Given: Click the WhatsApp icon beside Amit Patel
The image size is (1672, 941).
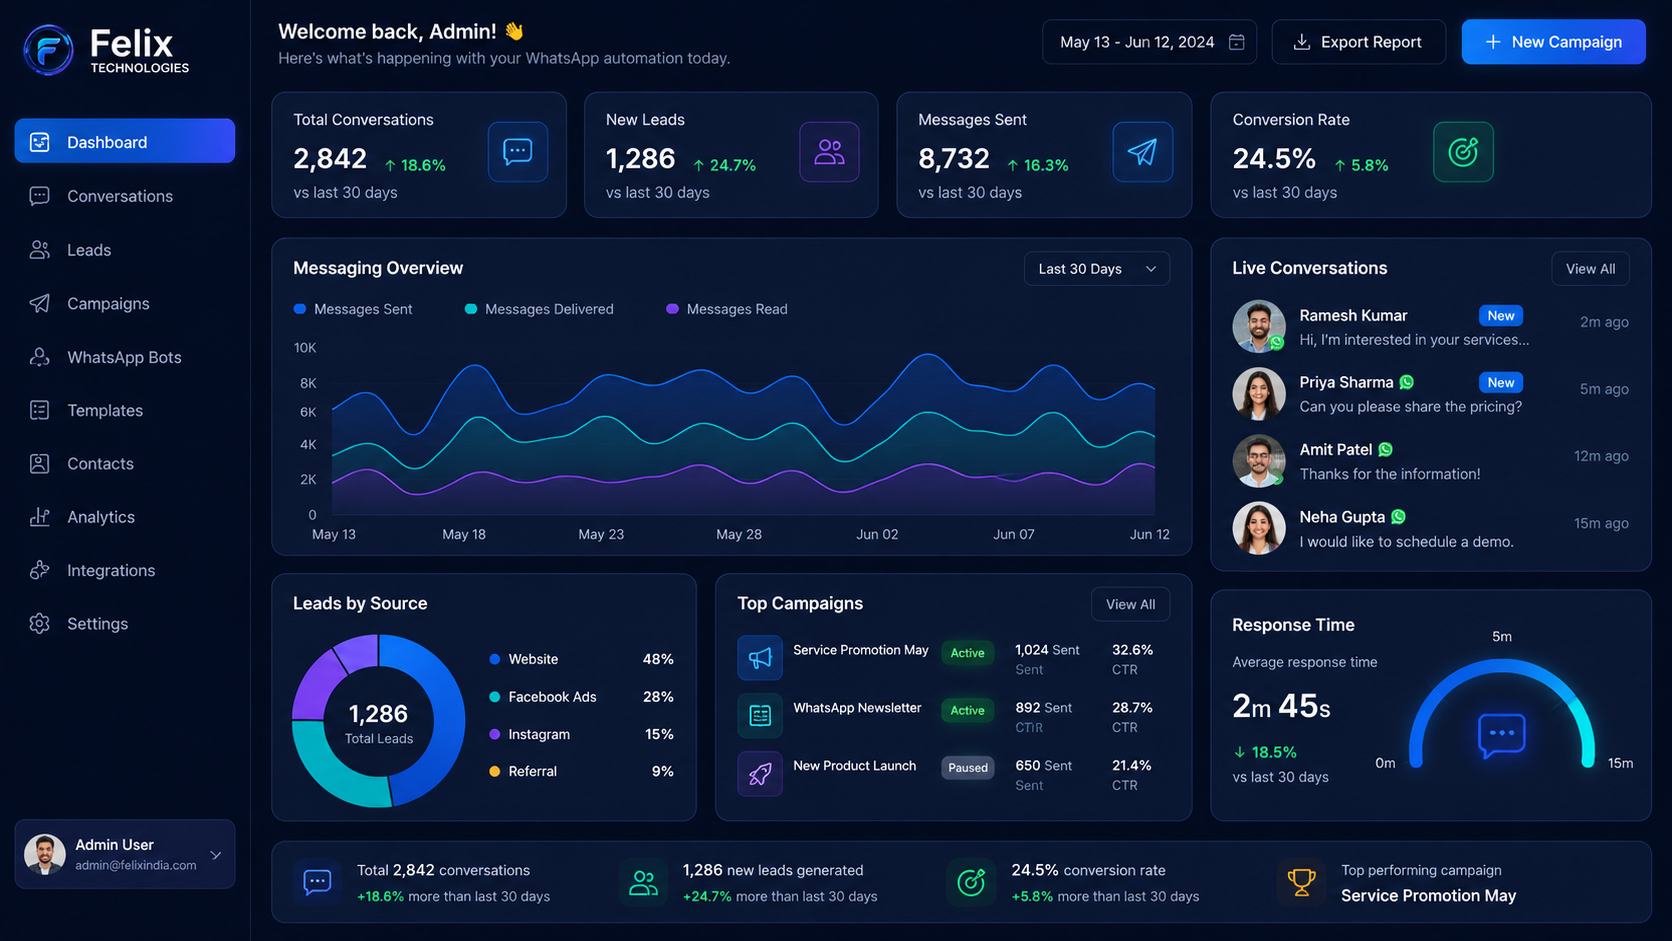Looking at the screenshot, I should [x=1385, y=450].
